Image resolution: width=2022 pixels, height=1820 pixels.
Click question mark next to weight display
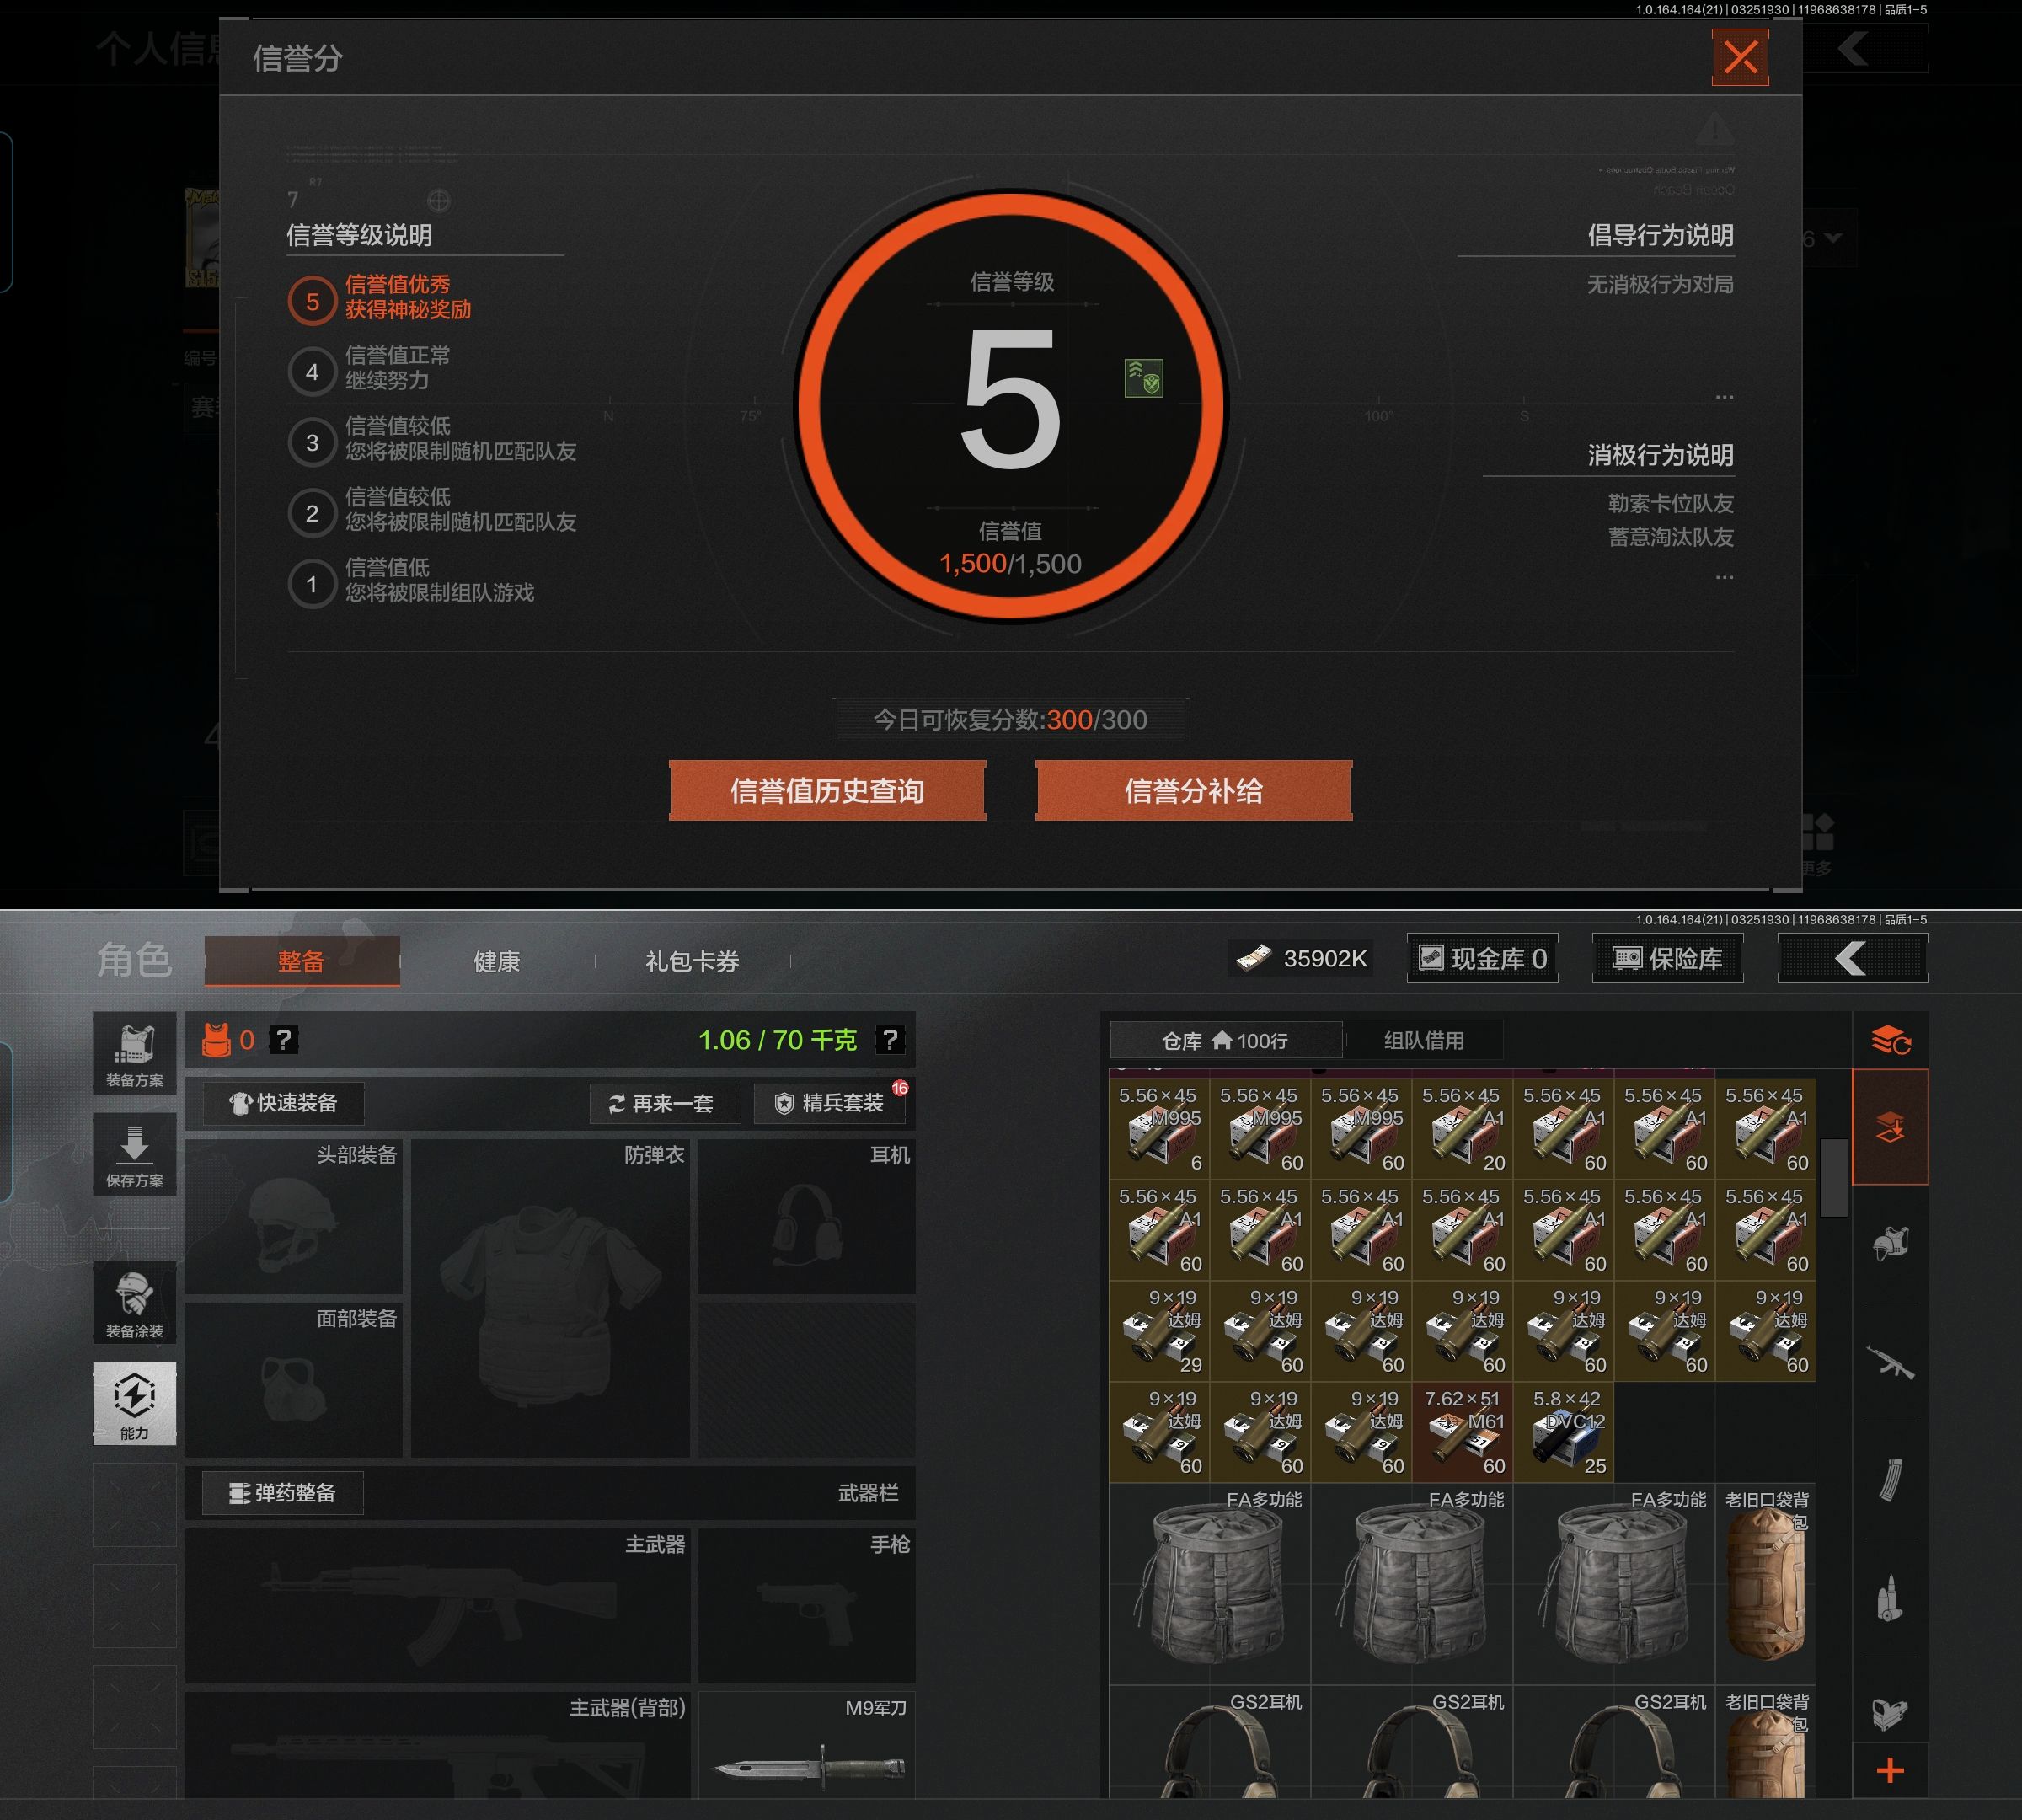click(889, 1040)
